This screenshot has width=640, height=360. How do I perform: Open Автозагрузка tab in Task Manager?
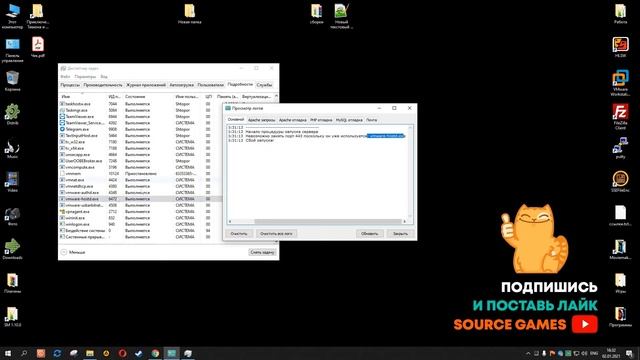(x=181, y=85)
